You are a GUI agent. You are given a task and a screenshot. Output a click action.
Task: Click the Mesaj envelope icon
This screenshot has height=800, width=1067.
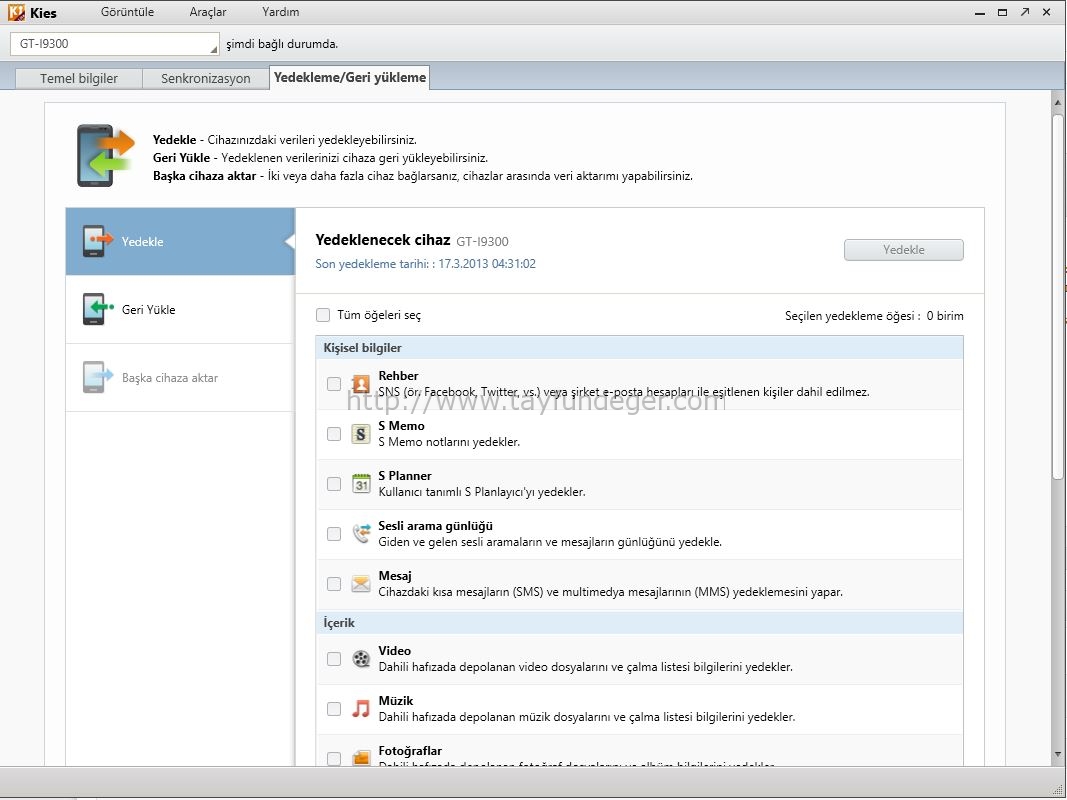(361, 584)
